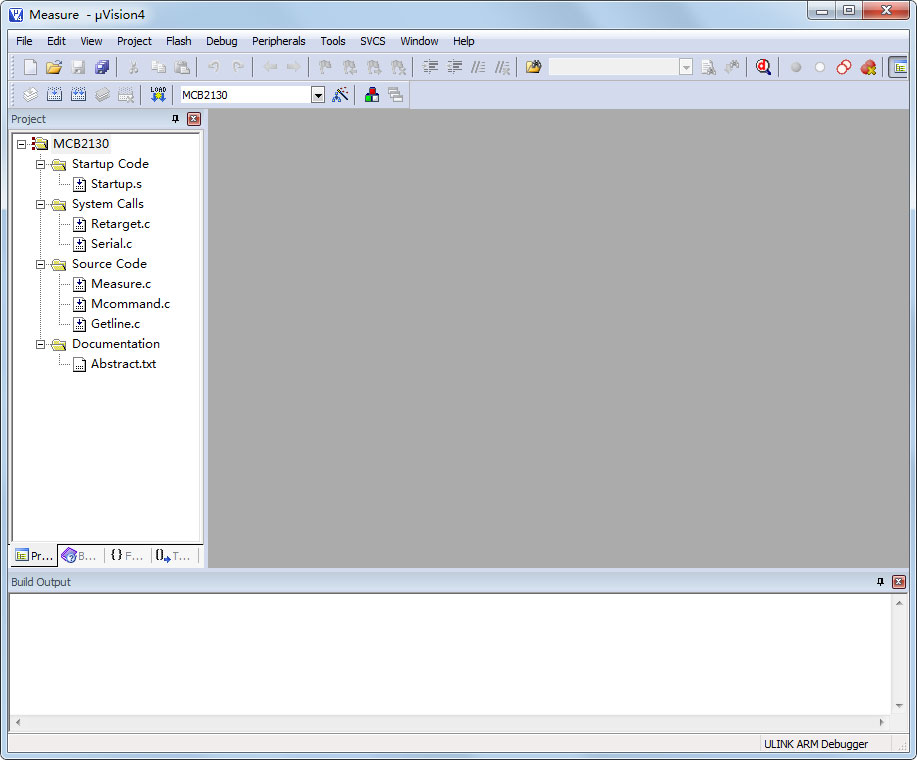The height and width of the screenshot is (760, 917).
Task: Close the Project panel
Action: coord(194,119)
